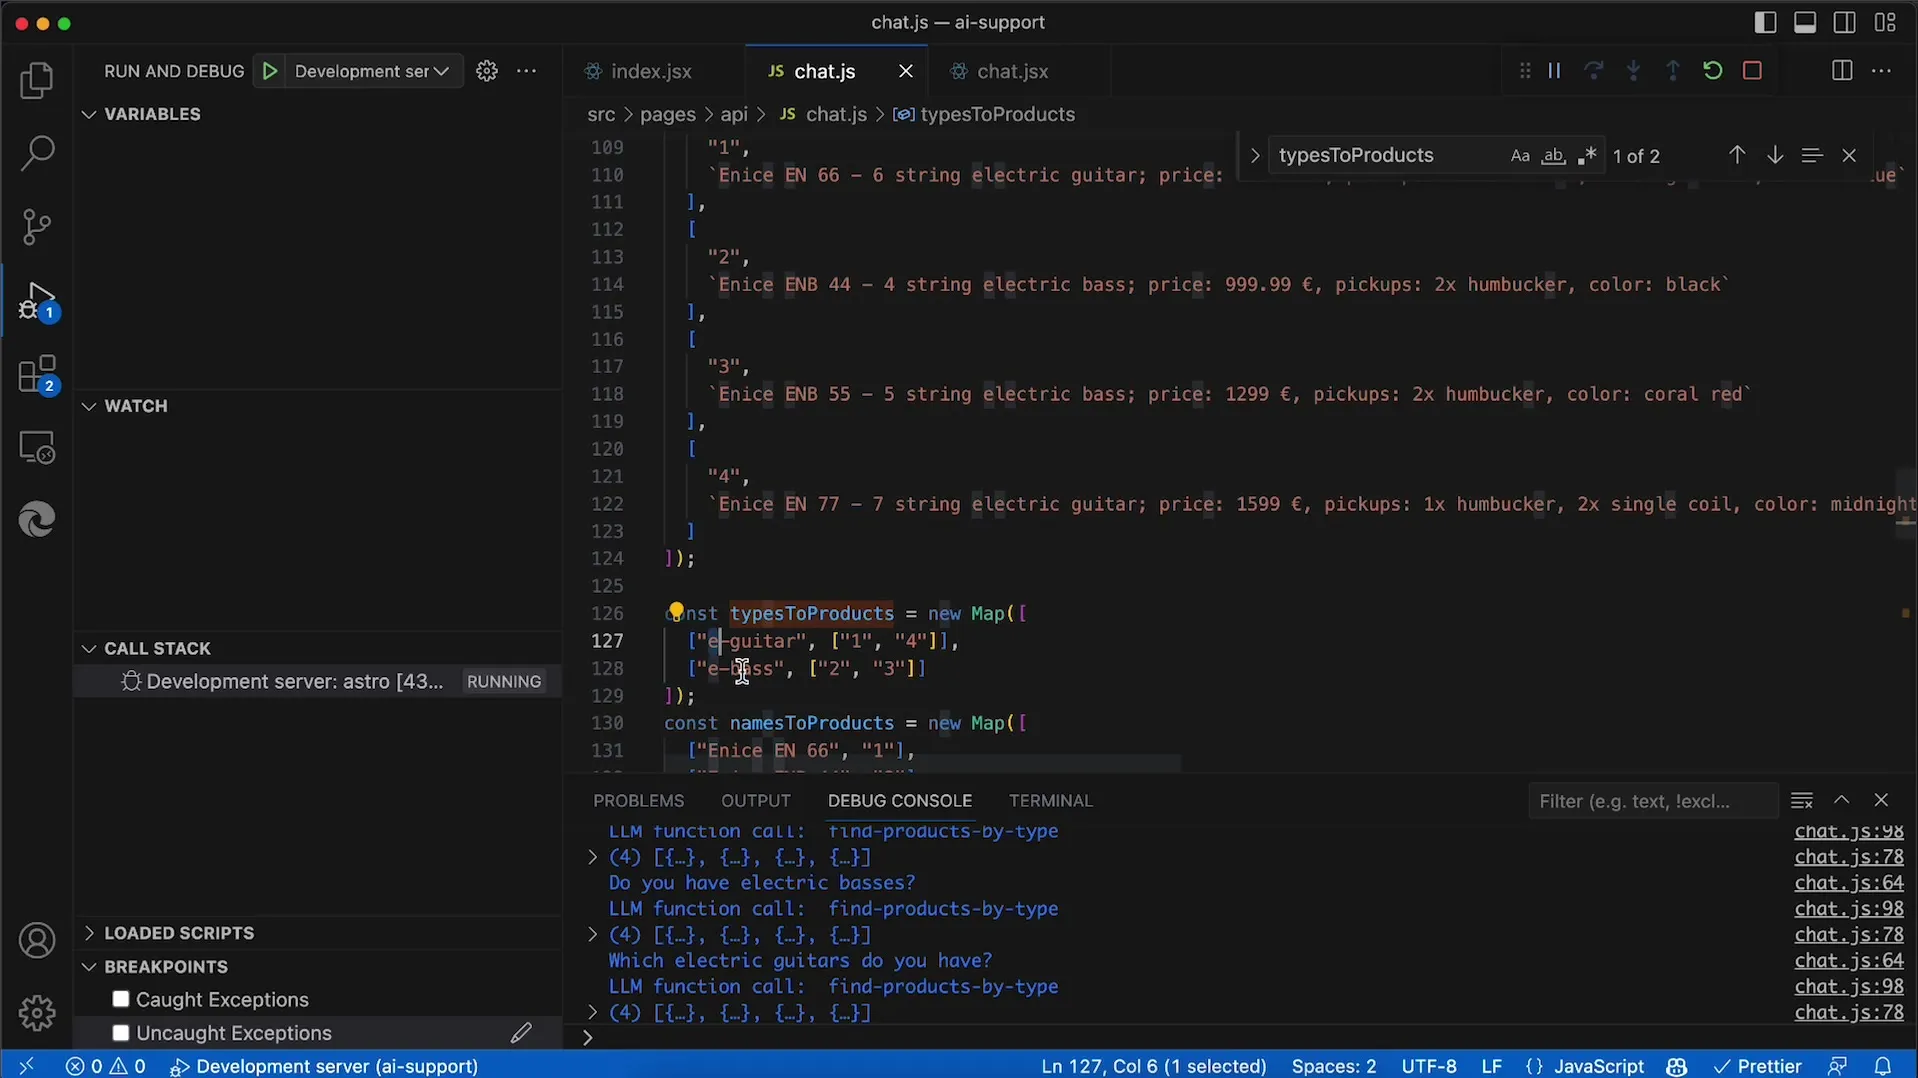Pause the debug session
The width and height of the screenshot is (1918, 1078).
click(x=1554, y=71)
